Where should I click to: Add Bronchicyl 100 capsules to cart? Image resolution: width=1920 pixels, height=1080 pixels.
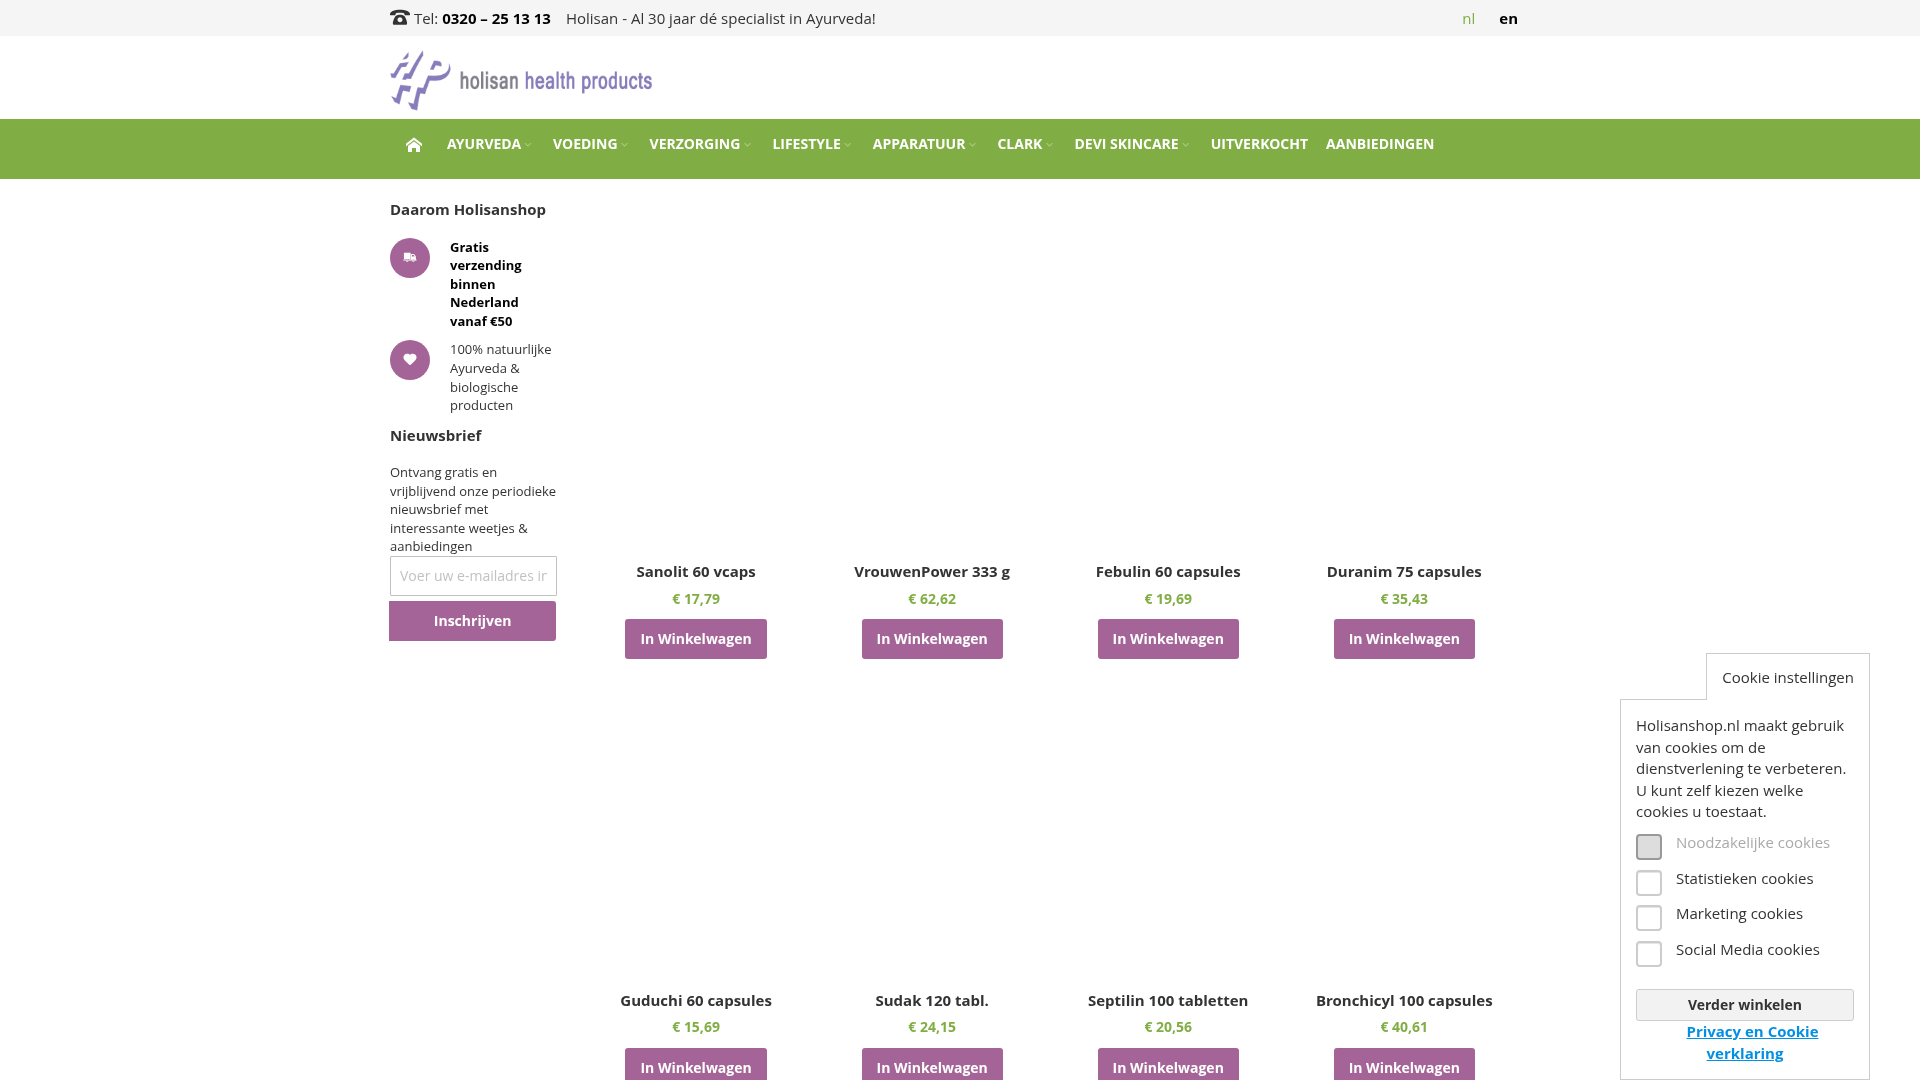[x=1404, y=1064]
